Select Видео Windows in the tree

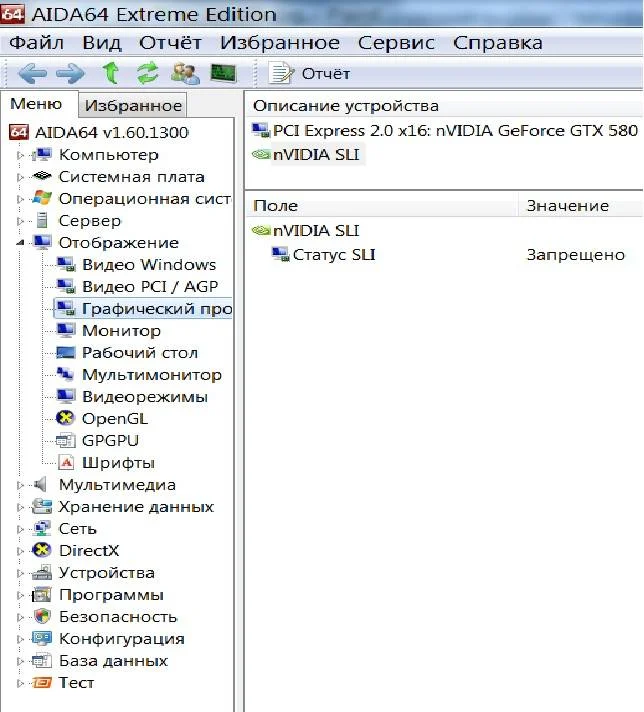(x=149, y=264)
